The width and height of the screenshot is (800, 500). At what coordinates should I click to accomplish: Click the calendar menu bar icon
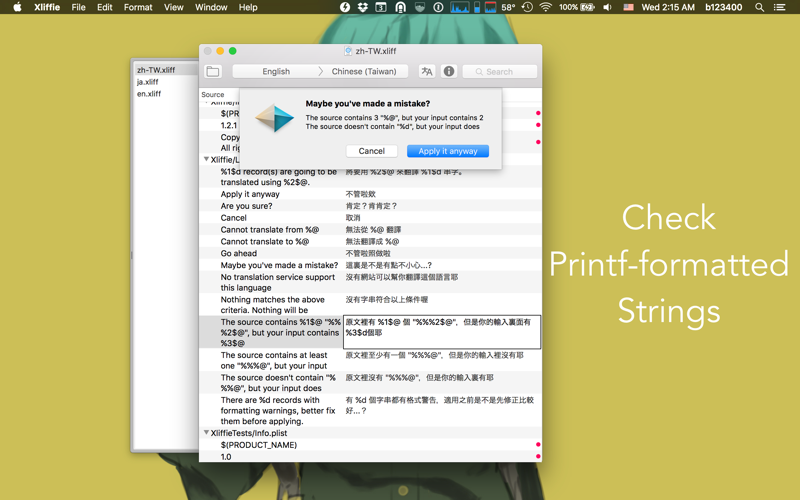click(x=381, y=7)
